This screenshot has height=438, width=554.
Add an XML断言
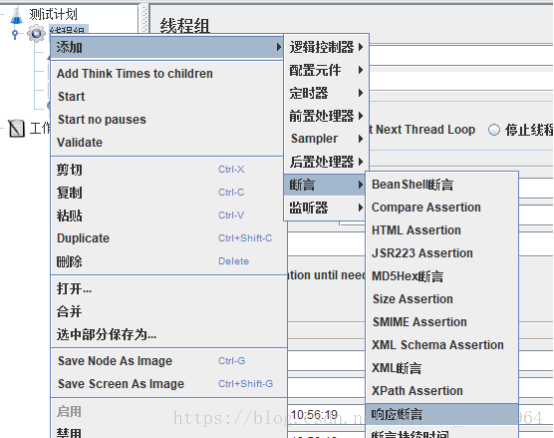click(442, 368)
